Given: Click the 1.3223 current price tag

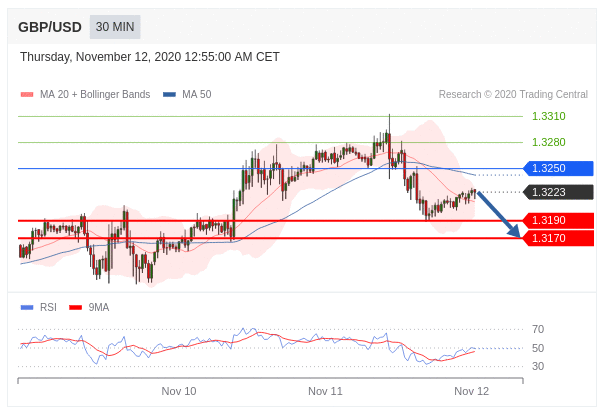Looking at the screenshot, I should point(558,192).
